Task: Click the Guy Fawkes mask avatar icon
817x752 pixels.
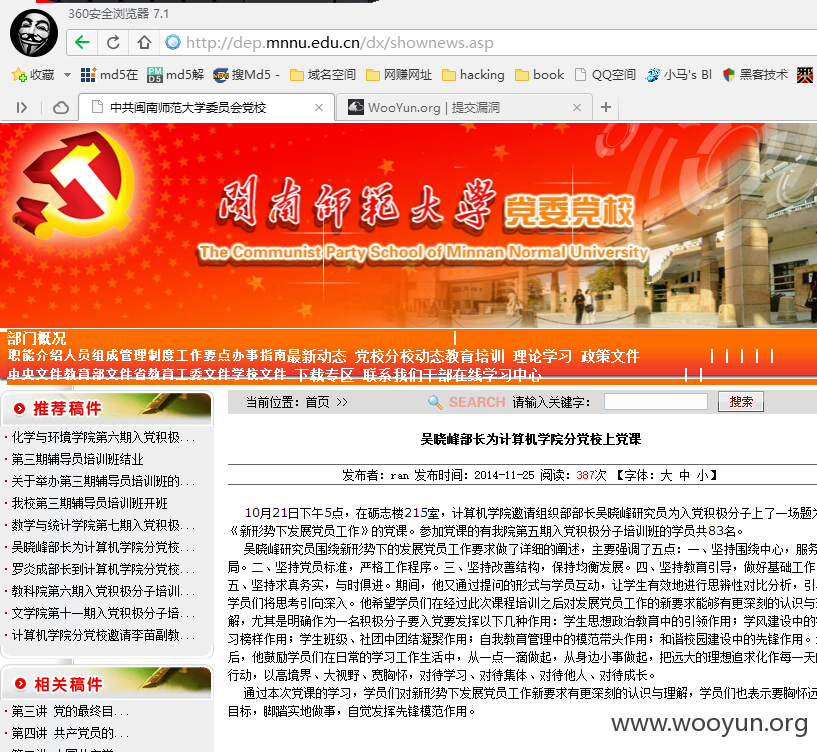Action: (x=34, y=33)
